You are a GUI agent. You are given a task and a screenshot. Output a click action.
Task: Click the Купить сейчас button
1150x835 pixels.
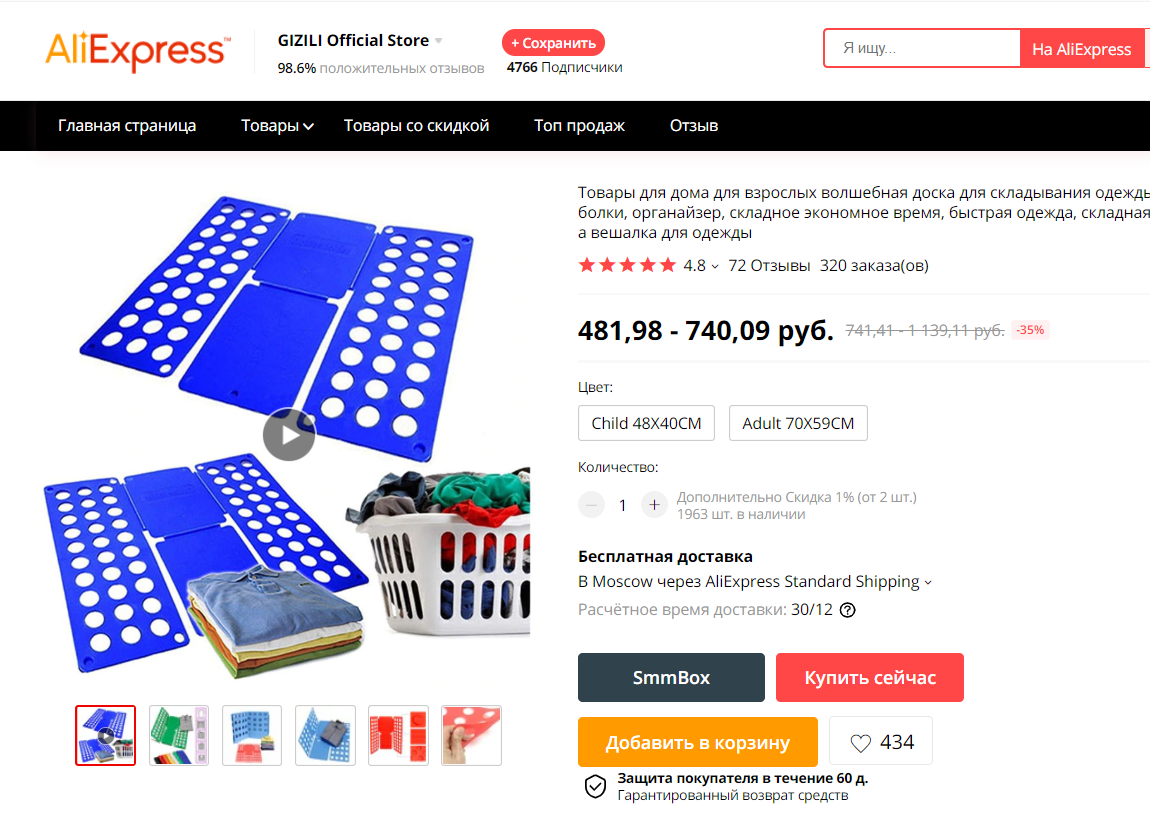pyautogui.click(x=870, y=677)
